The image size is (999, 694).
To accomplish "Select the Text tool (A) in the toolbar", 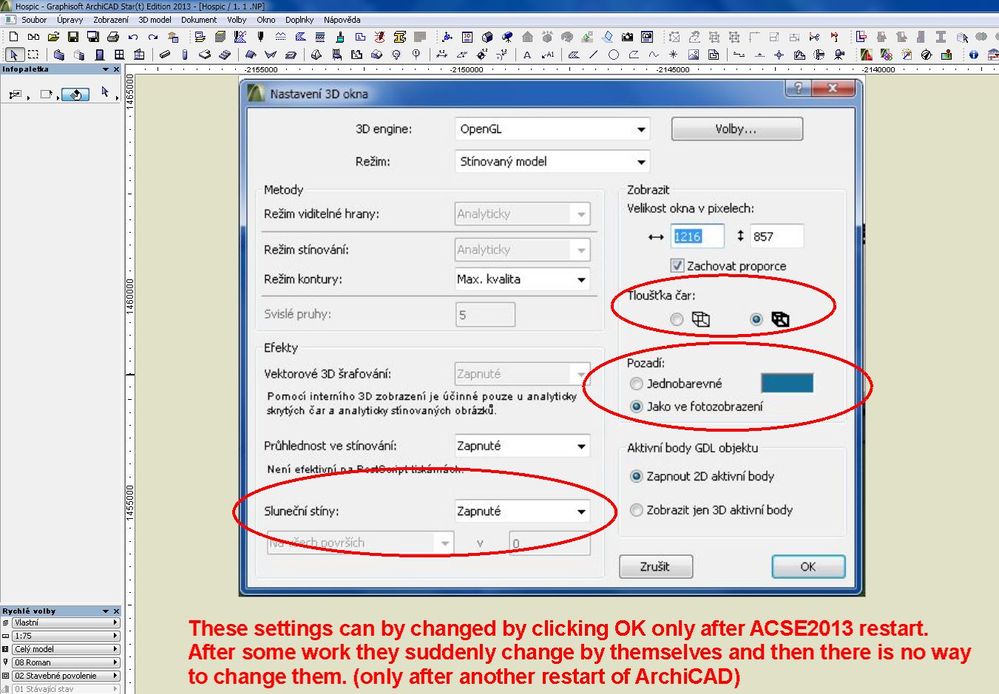I will [525, 53].
